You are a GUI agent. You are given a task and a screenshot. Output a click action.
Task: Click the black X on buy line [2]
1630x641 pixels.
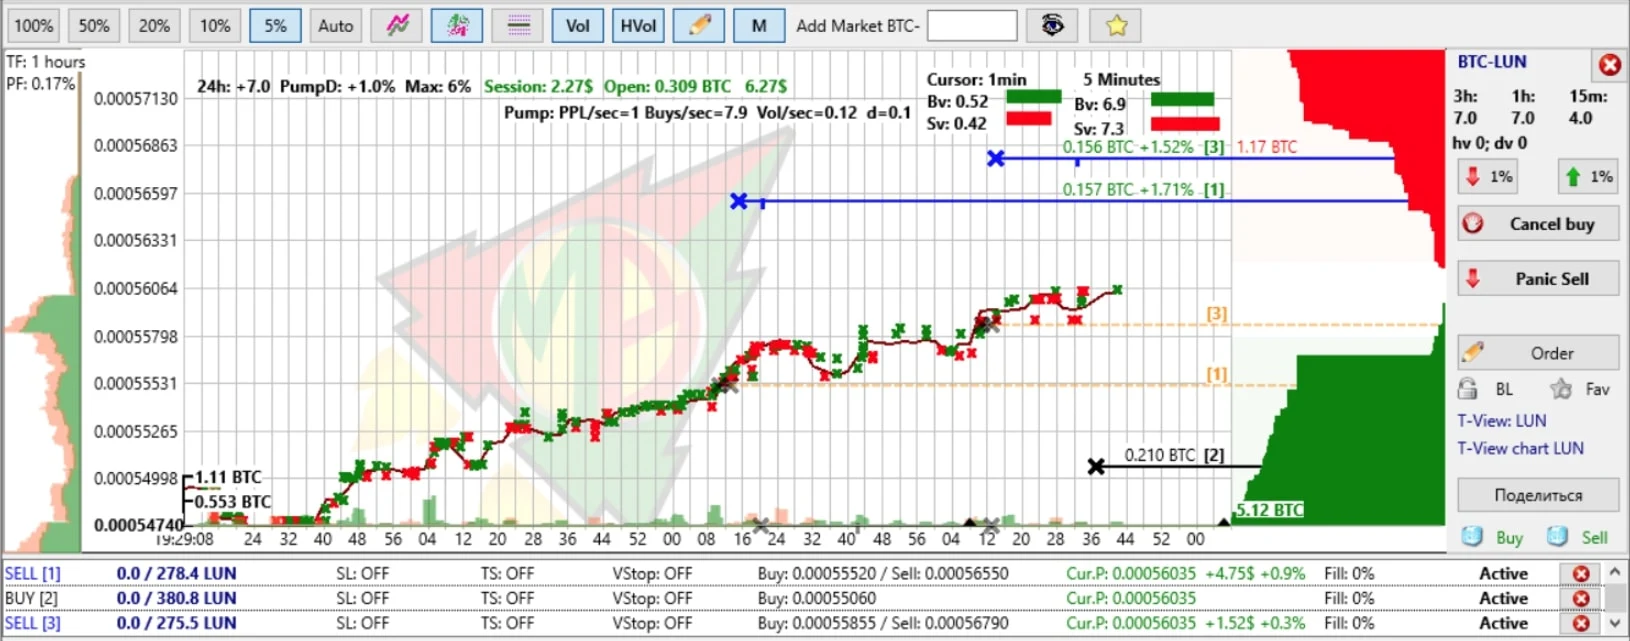click(x=1096, y=466)
